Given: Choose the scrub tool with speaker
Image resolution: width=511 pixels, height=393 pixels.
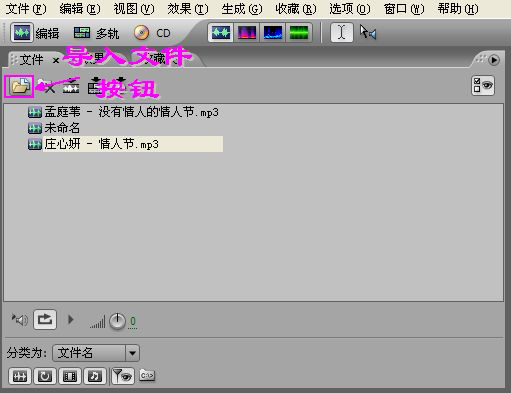Looking at the screenshot, I should [368, 33].
